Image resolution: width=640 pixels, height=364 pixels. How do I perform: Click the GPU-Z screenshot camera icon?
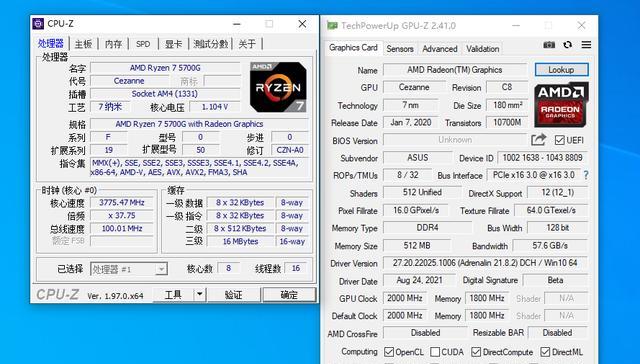[549, 44]
